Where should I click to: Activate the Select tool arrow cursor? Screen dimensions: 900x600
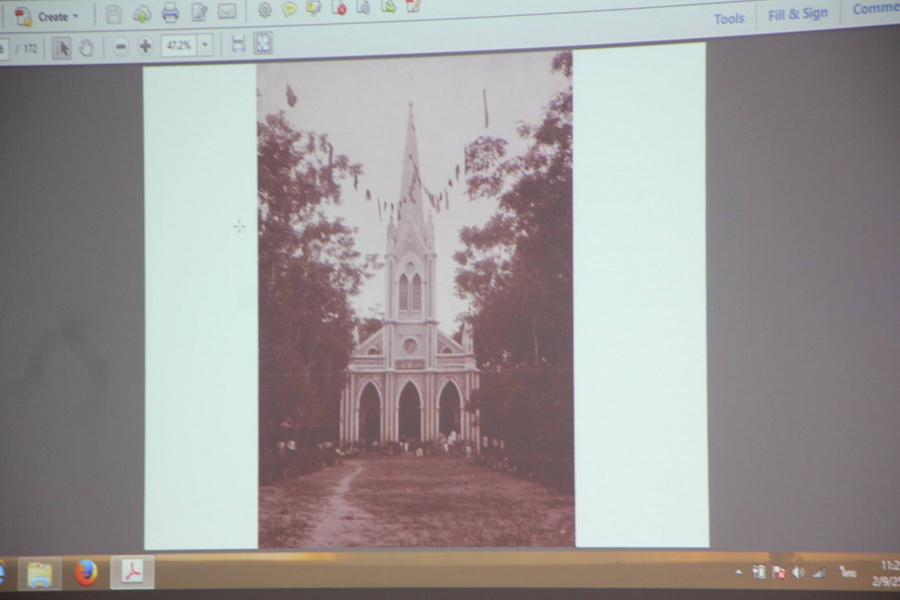pos(61,49)
